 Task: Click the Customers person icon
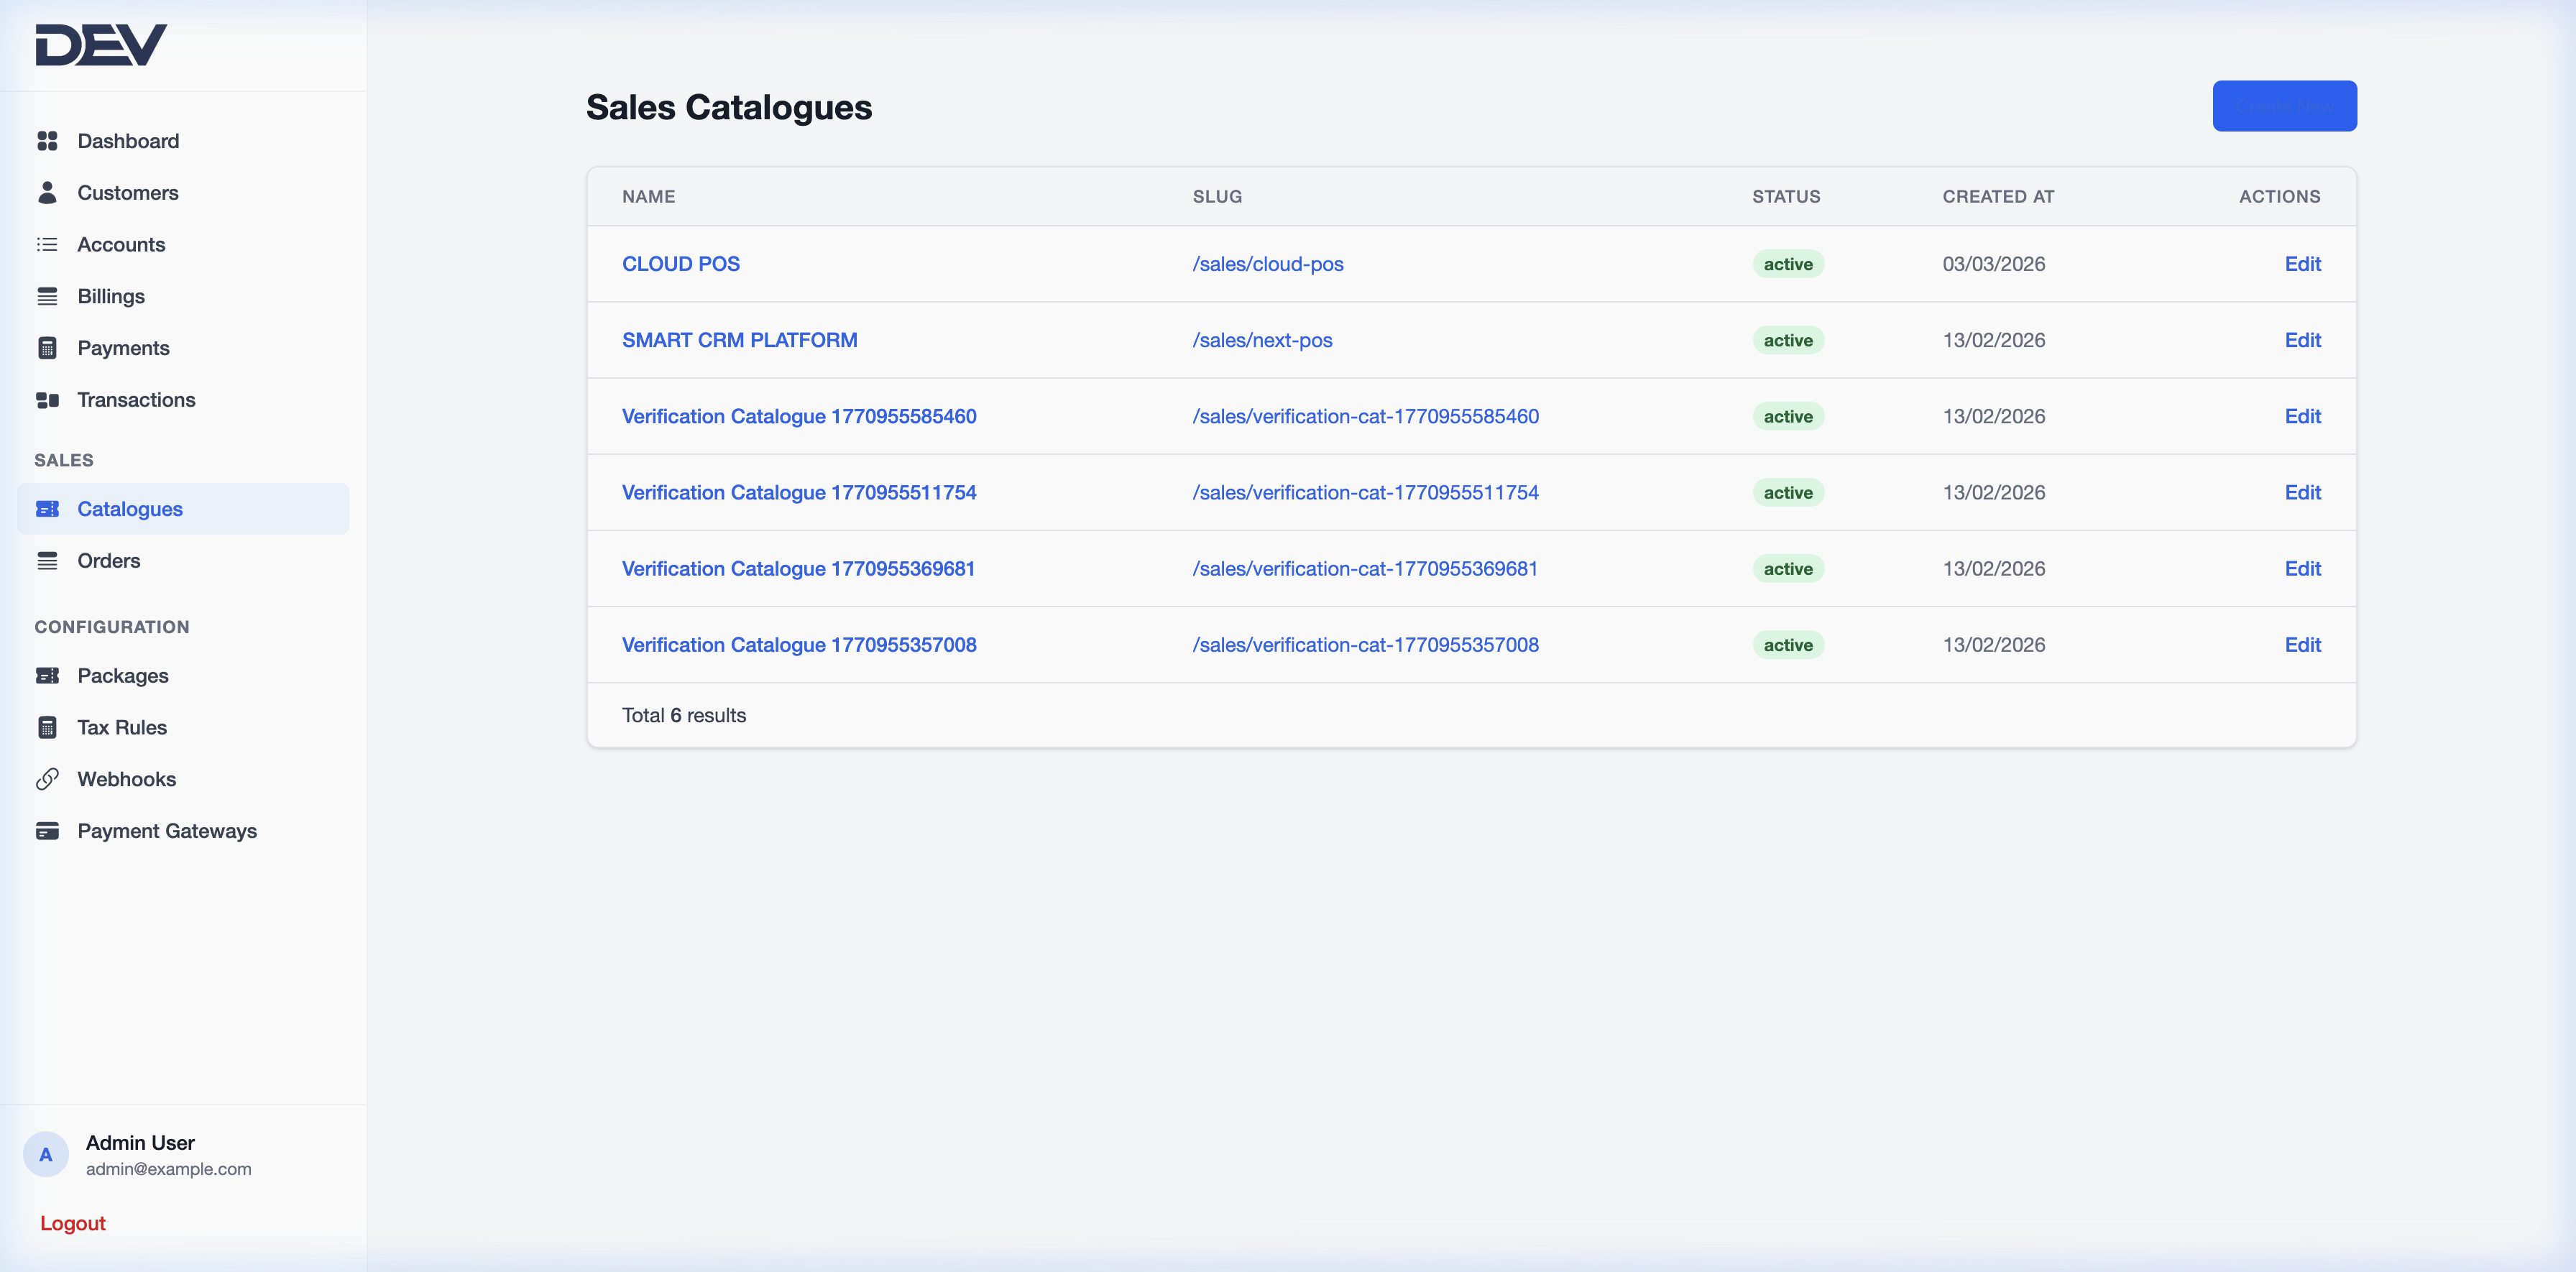48,192
